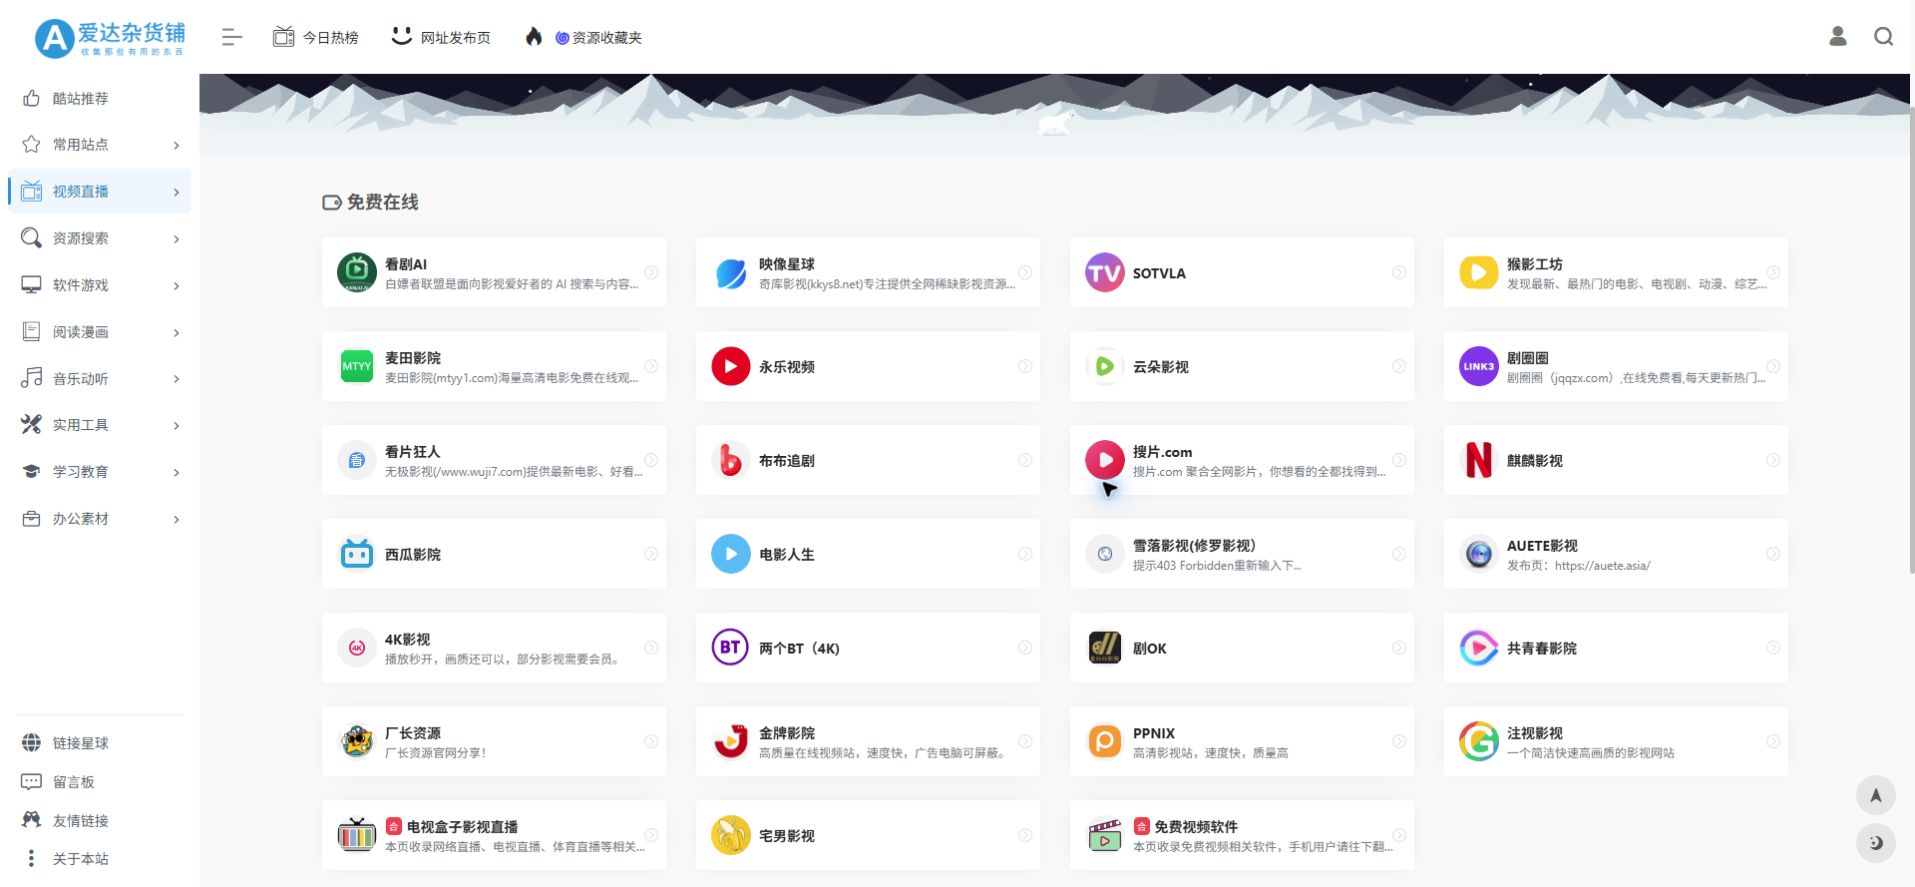Click the 麦田影院 MTYY icon
Image resolution: width=1915 pixels, height=887 pixels.
(357, 366)
